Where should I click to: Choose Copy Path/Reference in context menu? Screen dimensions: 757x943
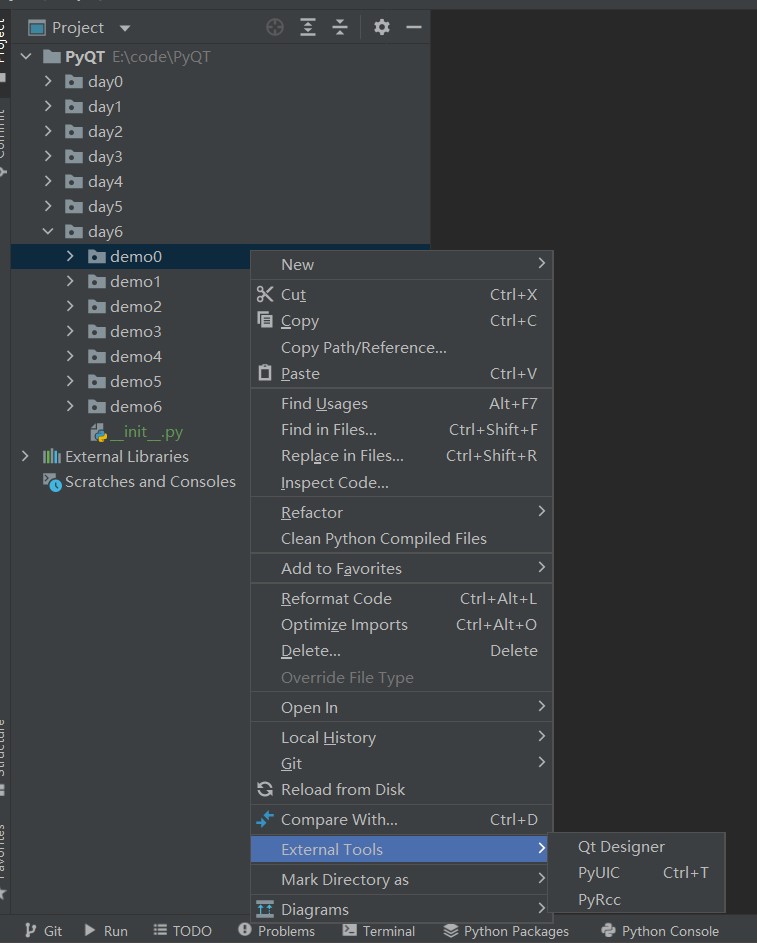pos(402,348)
